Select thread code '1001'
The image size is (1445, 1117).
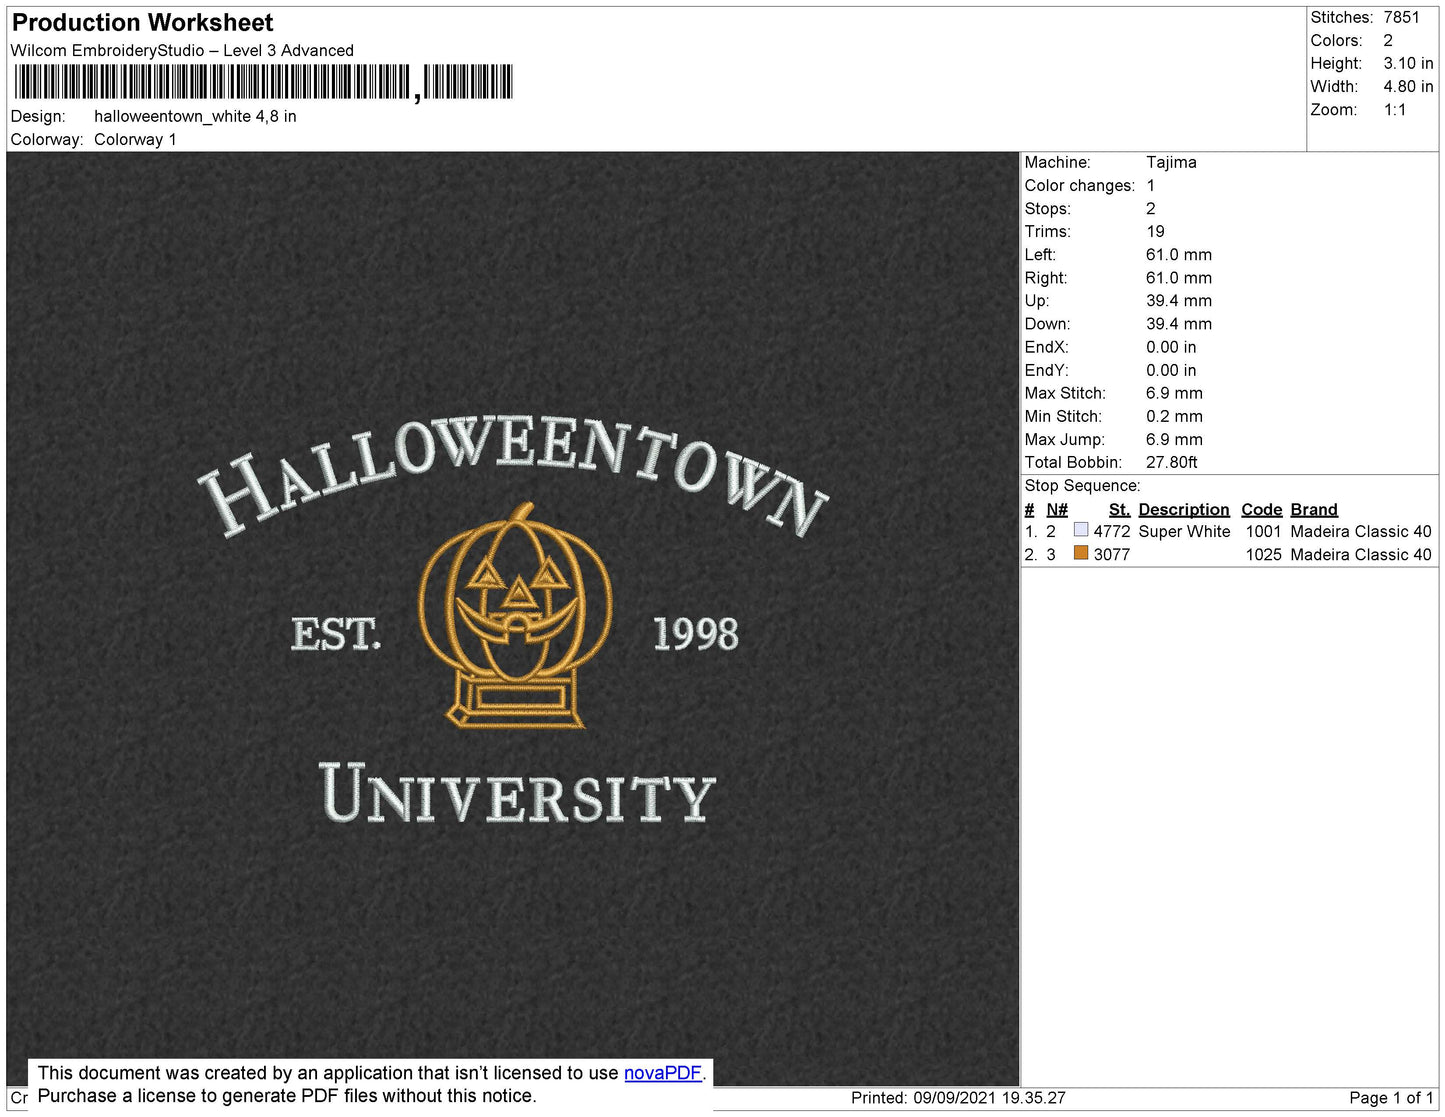pyautogui.click(x=1263, y=531)
